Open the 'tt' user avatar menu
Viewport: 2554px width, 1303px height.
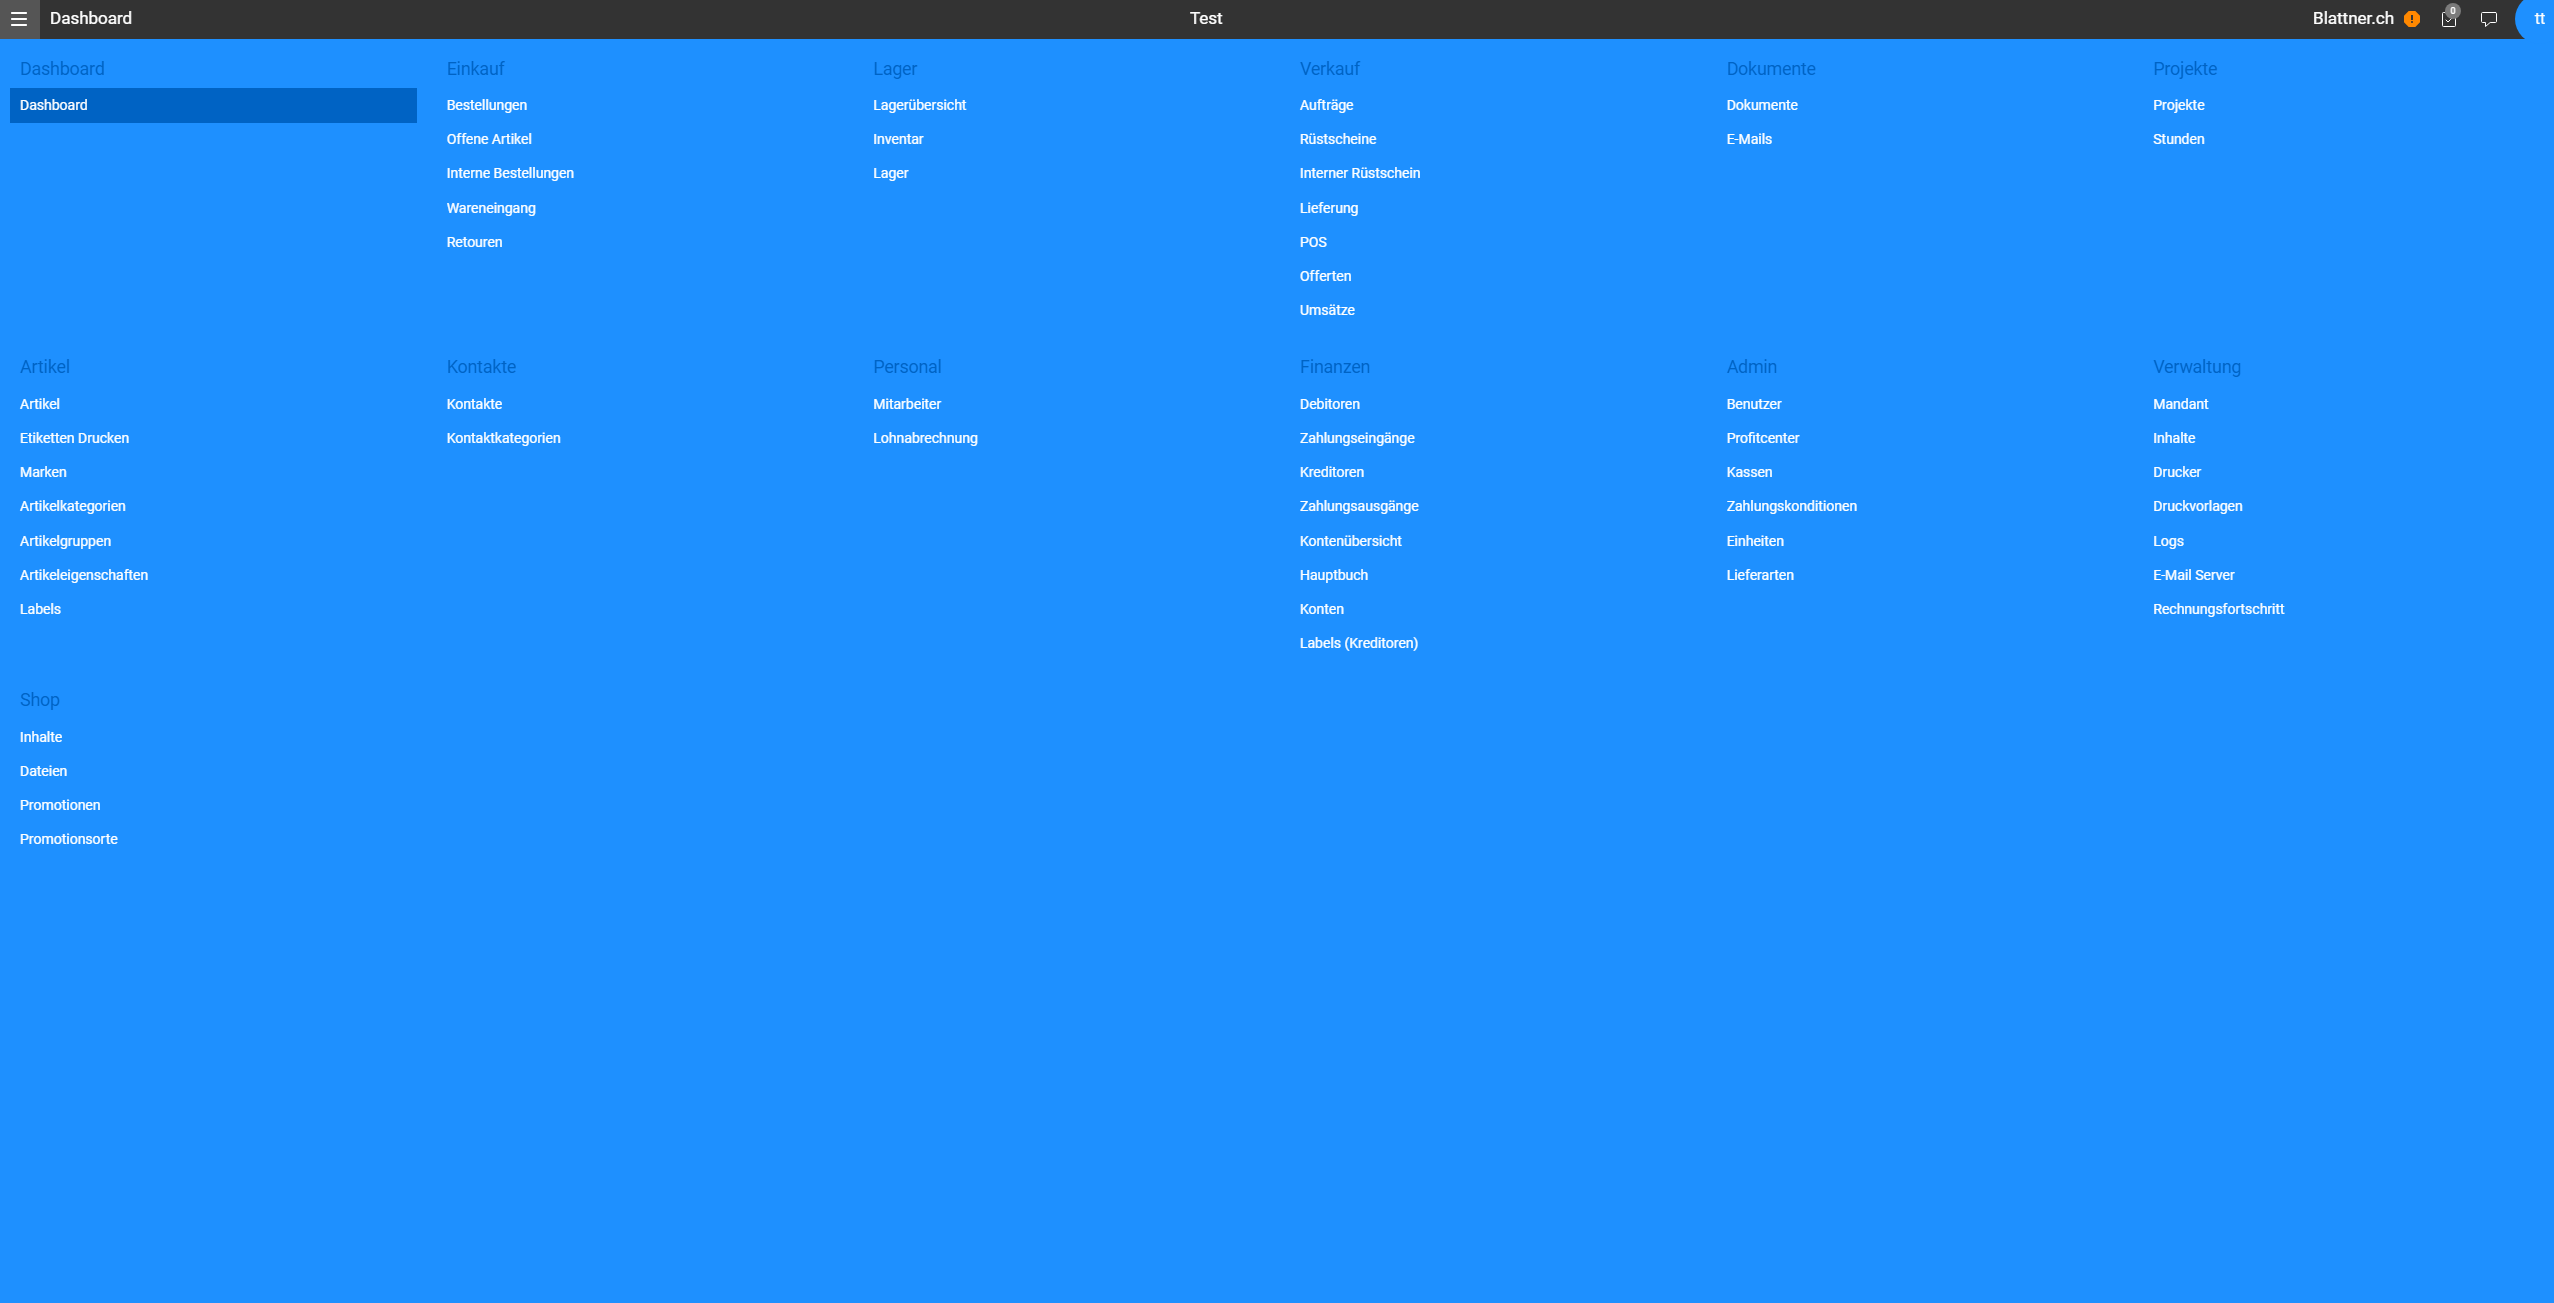[x=2538, y=19]
